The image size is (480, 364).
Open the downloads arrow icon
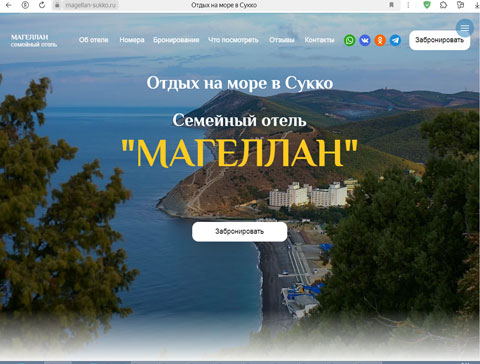(477, 5)
